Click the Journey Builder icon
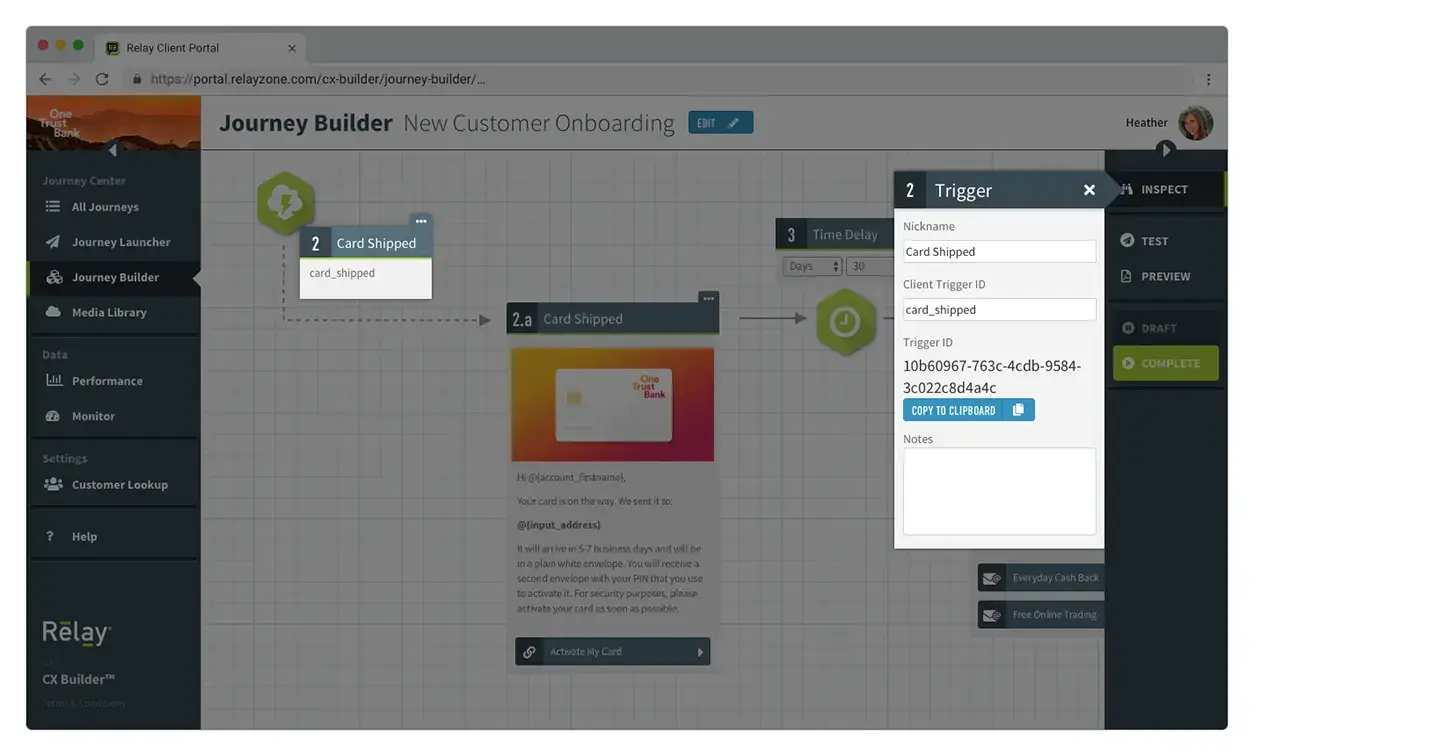This screenshot has width=1440, height=756. [53, 277]
